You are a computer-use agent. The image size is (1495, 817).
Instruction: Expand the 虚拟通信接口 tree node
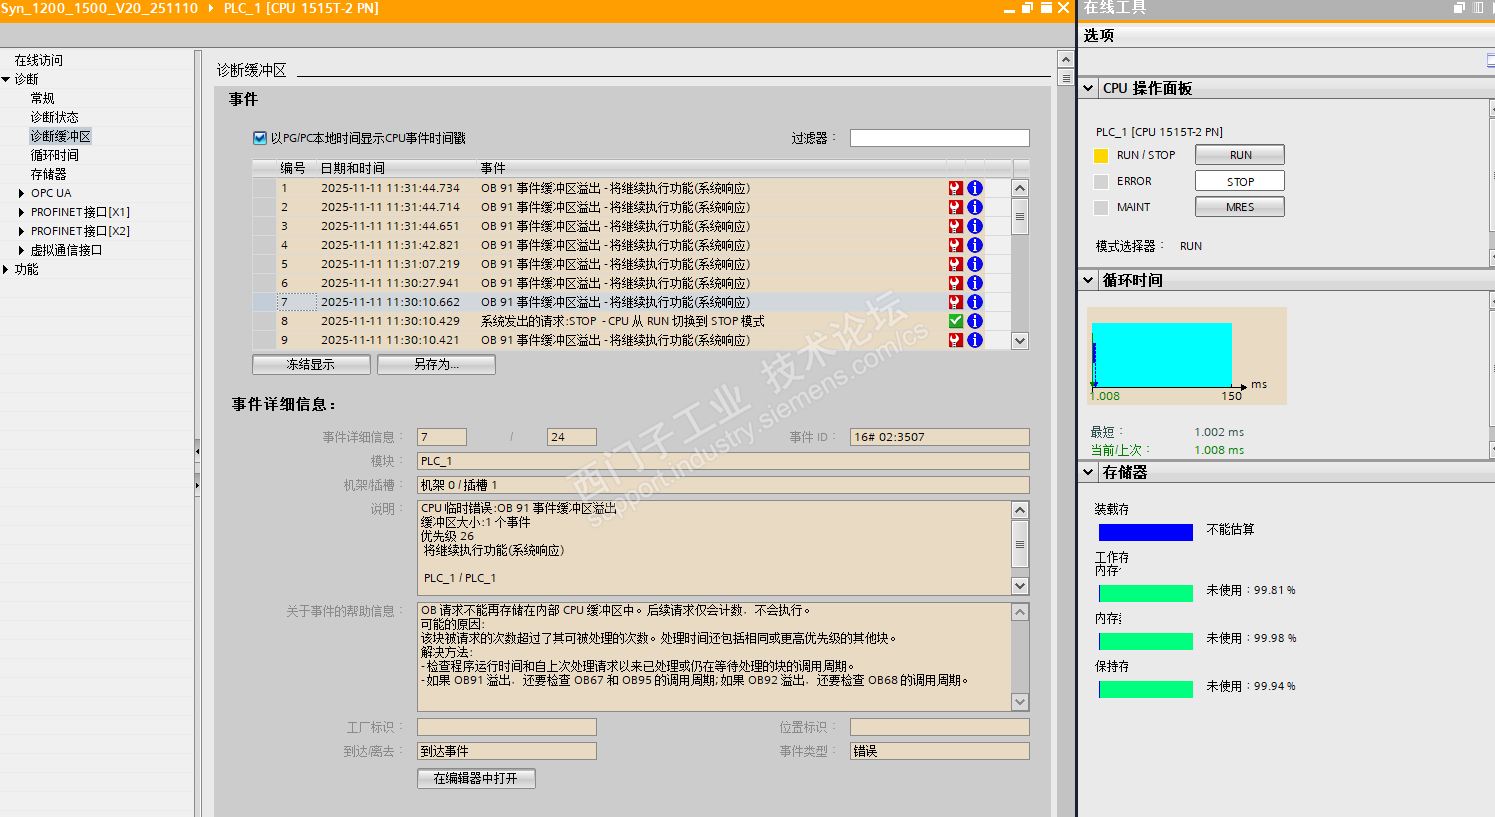pyautogui.click(x=21, y=250)
